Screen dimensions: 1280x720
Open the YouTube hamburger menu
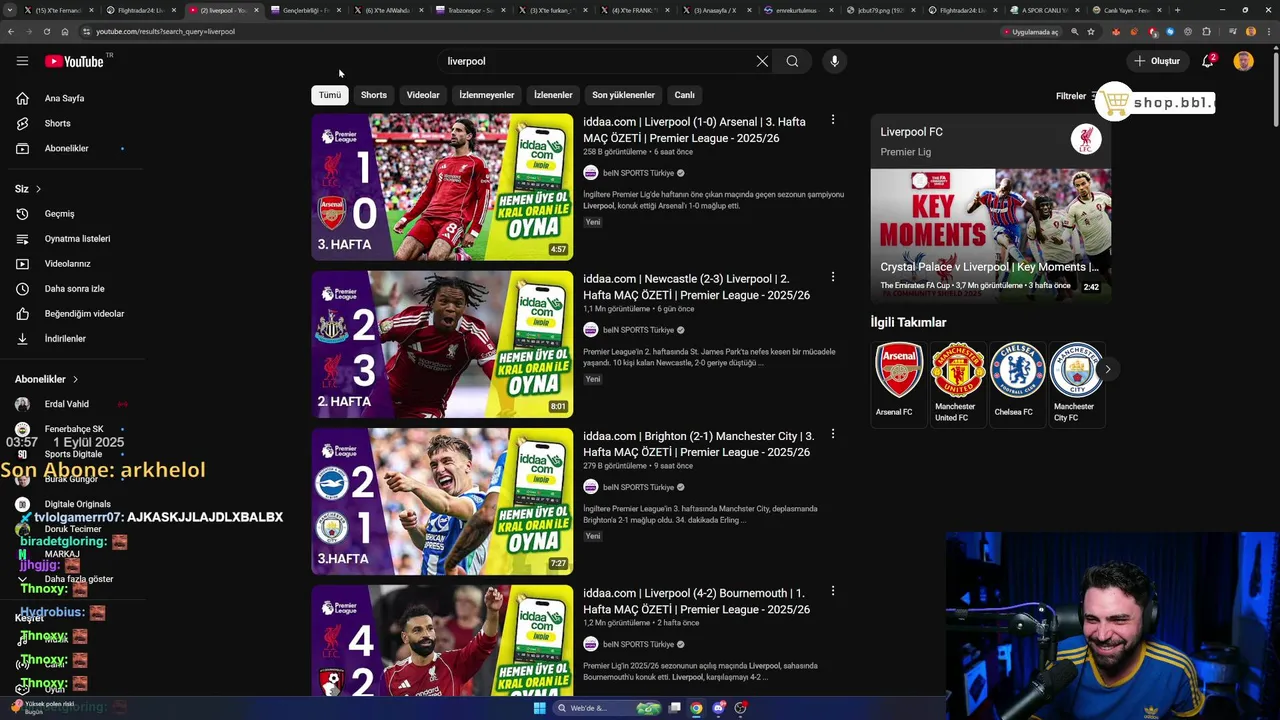[x=22, y=61]
